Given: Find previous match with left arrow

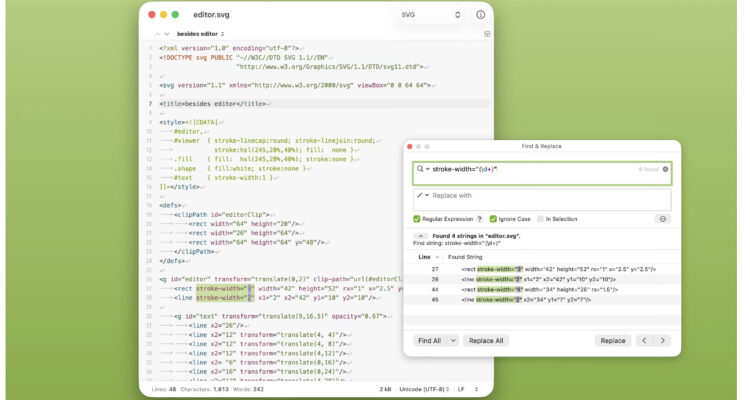Looking at the screenshot, I should [643, 340].
